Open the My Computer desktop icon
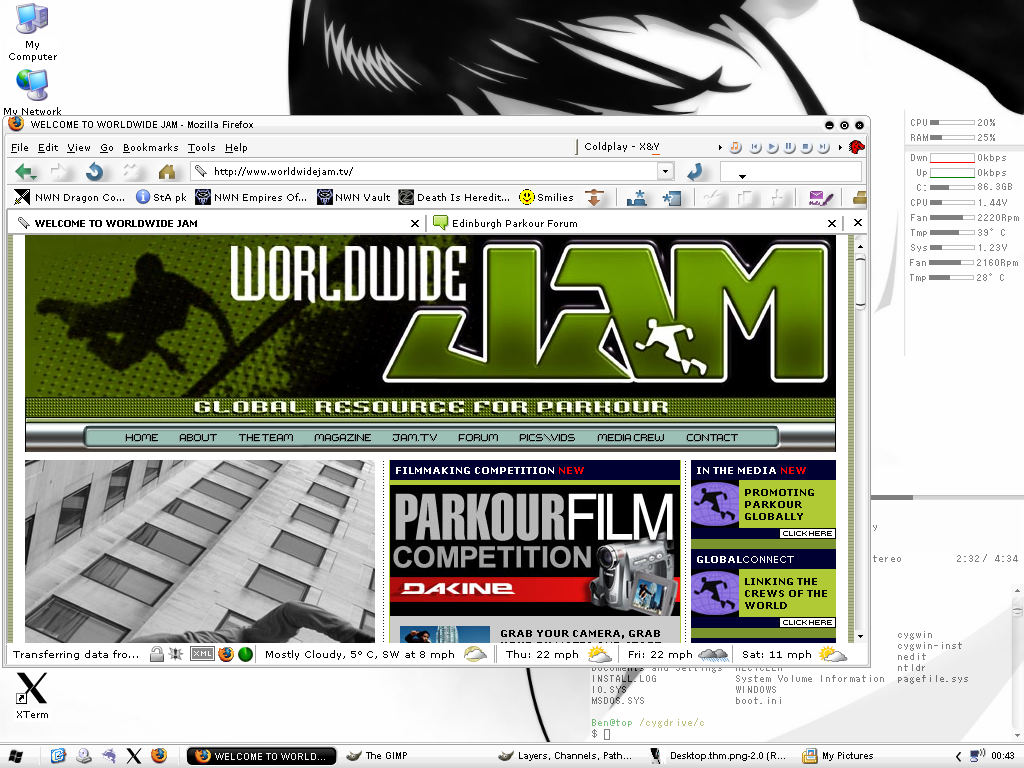 tap(32, 33)
